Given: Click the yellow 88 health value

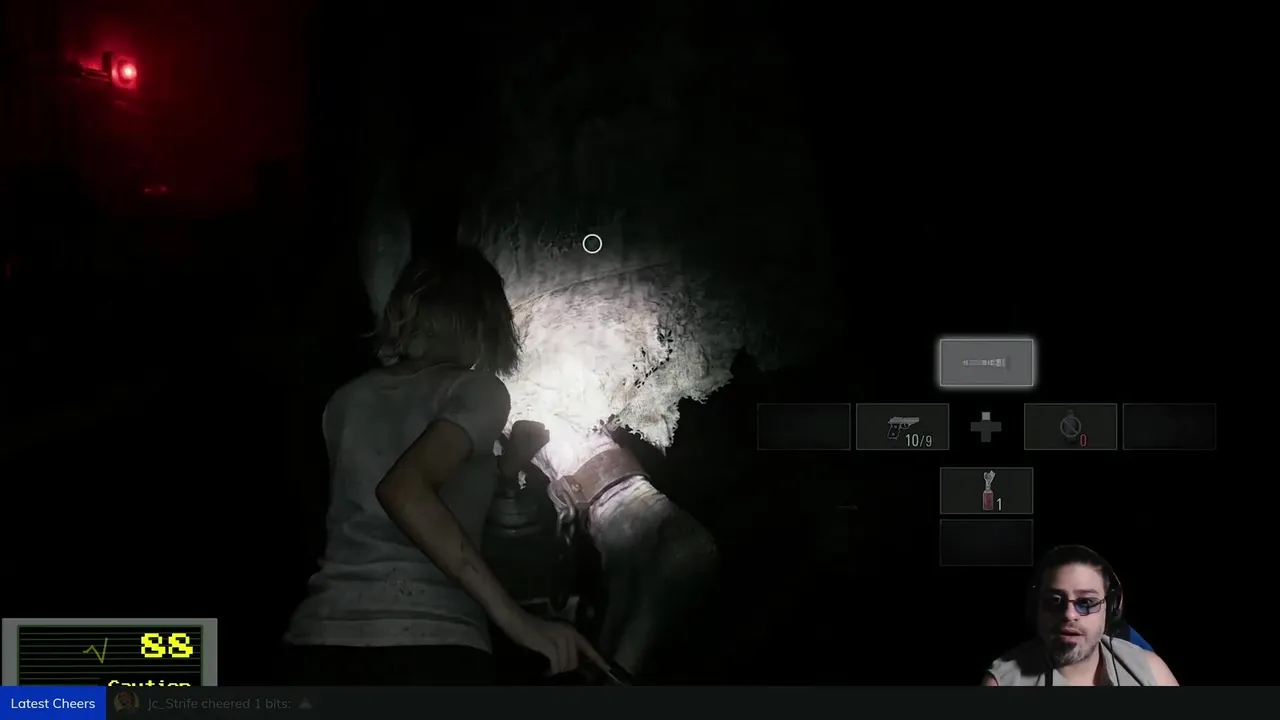Looking at the screenshot, I should (x=166, y=646).
